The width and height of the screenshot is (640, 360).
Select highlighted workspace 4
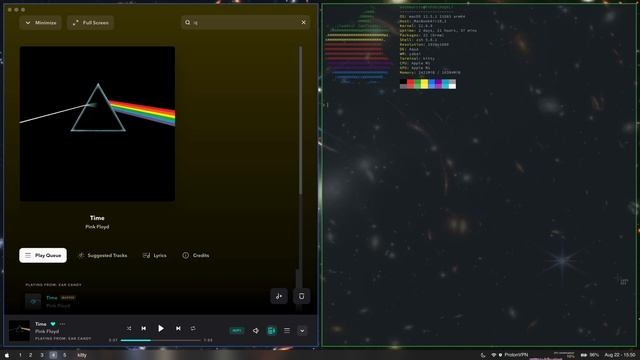click(x=53, y=355)
